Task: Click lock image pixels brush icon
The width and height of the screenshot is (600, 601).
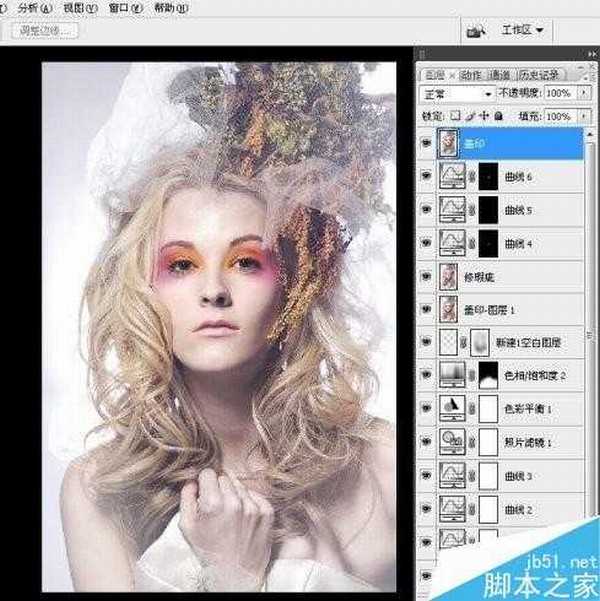Action: [x=470, y=118]
